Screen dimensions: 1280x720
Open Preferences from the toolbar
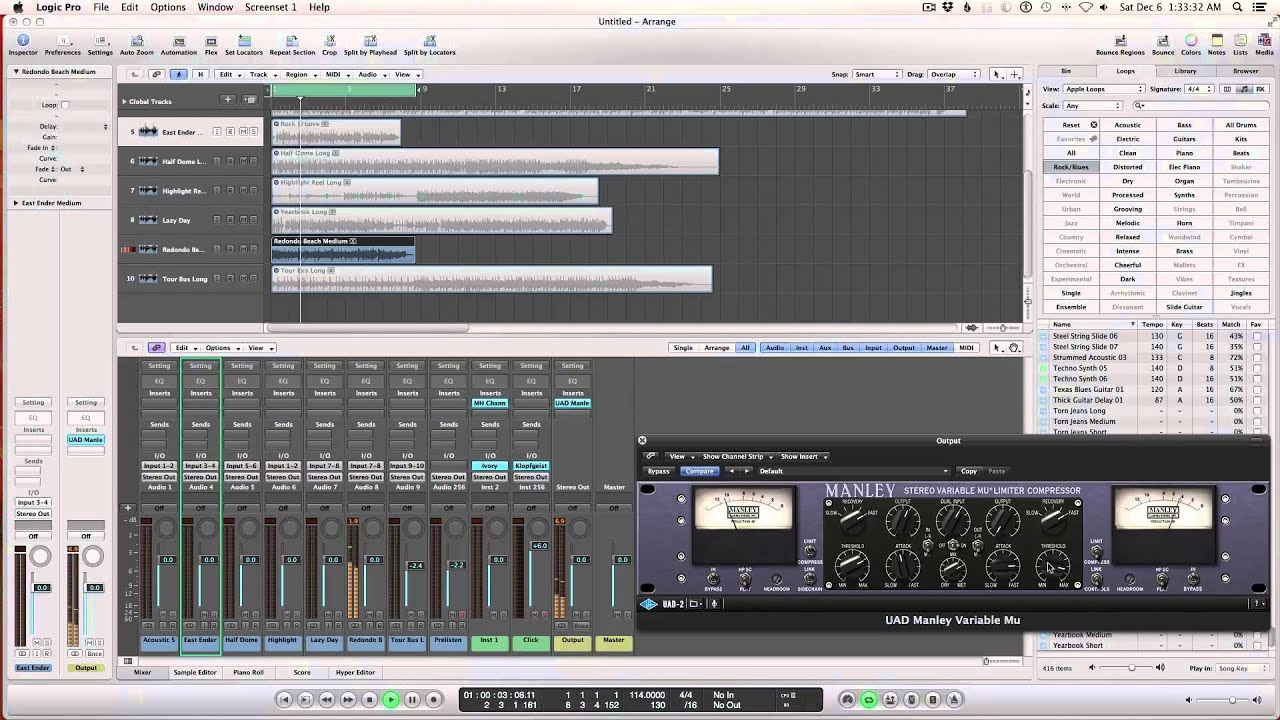(x=62, y=45)
